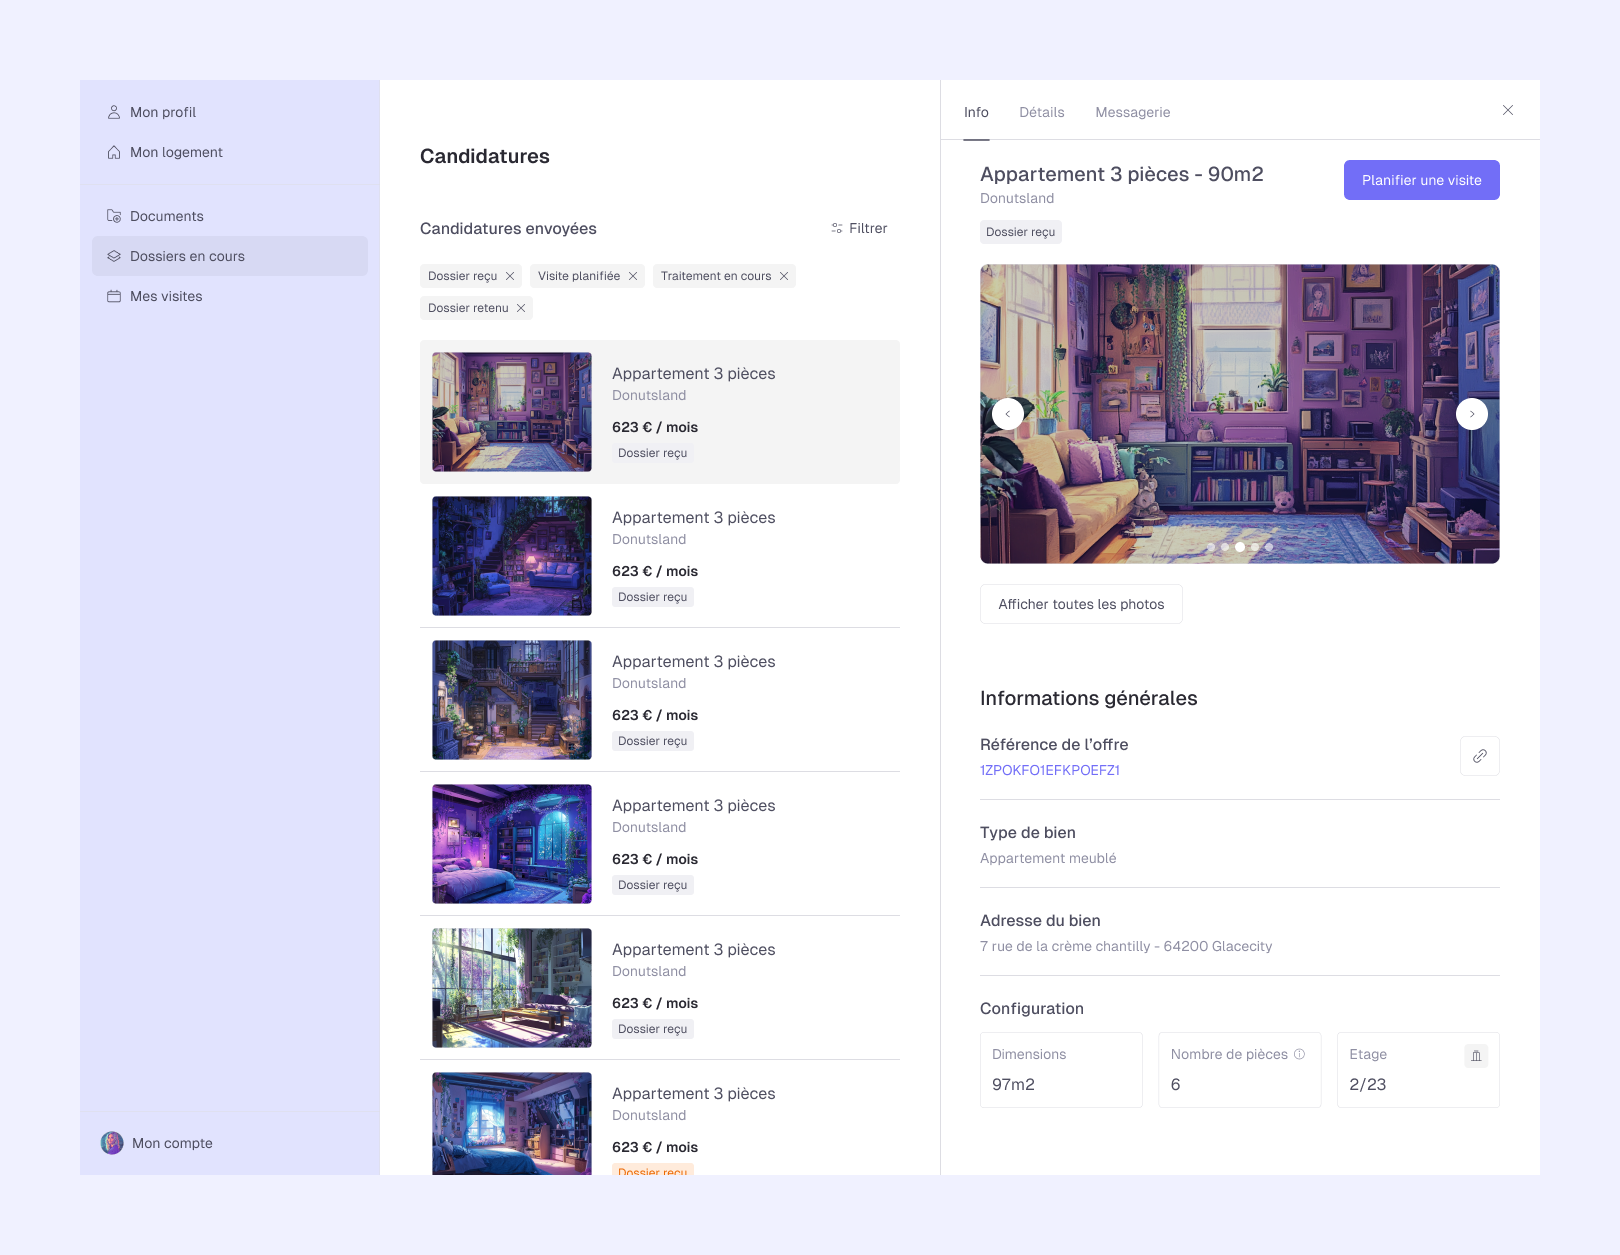Go to the previous carousel photo
1620x1255 pixels.
pos(1007,413)
